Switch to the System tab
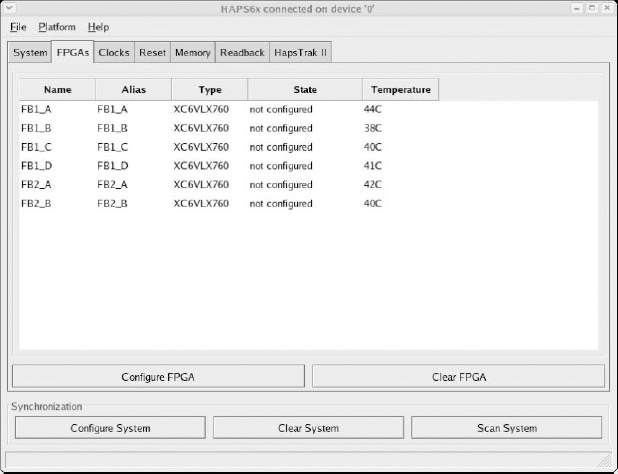The height and width of the screenshot is (474, 618). 30,52
